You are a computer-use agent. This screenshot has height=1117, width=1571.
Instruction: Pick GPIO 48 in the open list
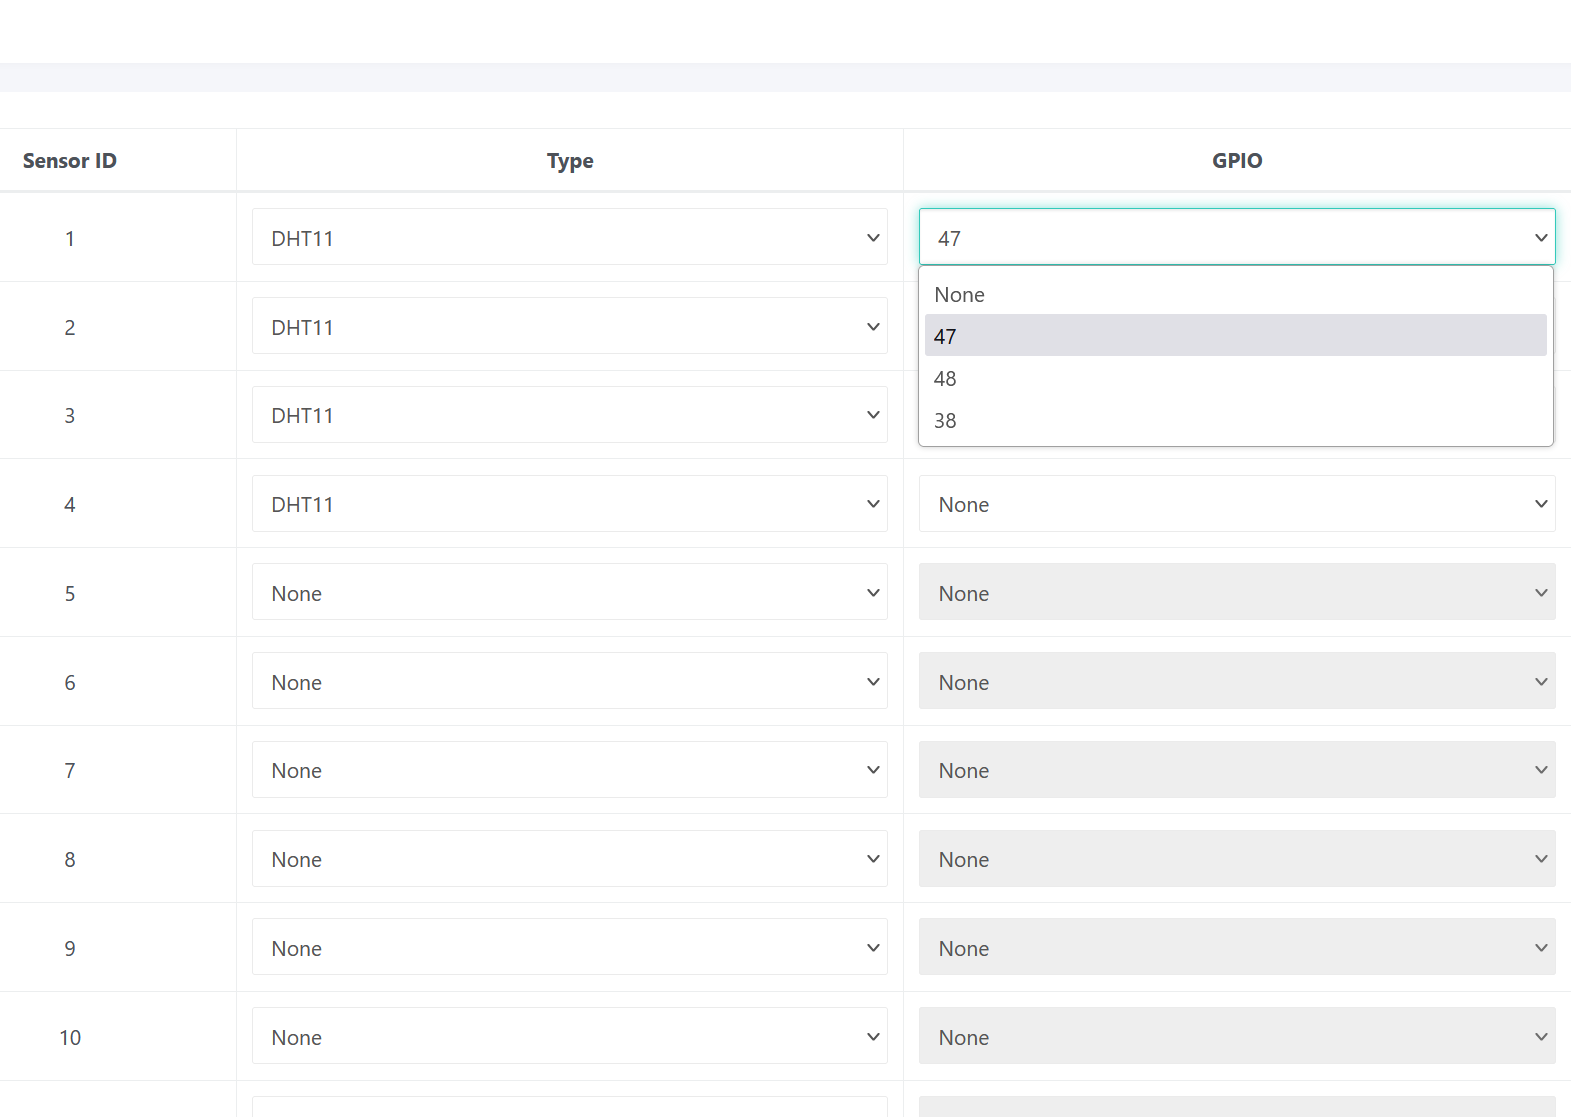1235,379
